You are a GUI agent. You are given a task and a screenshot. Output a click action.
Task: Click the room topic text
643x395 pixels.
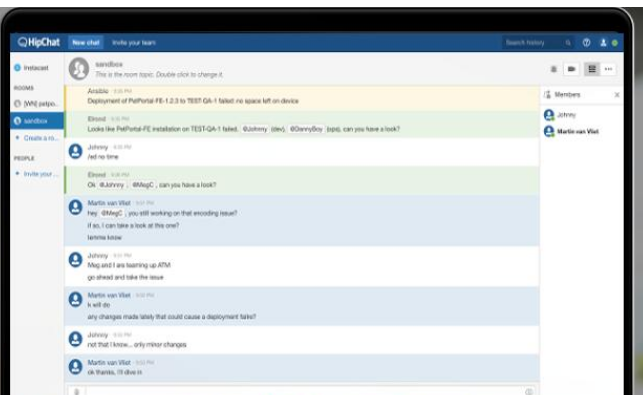click(x=159, y=75)
